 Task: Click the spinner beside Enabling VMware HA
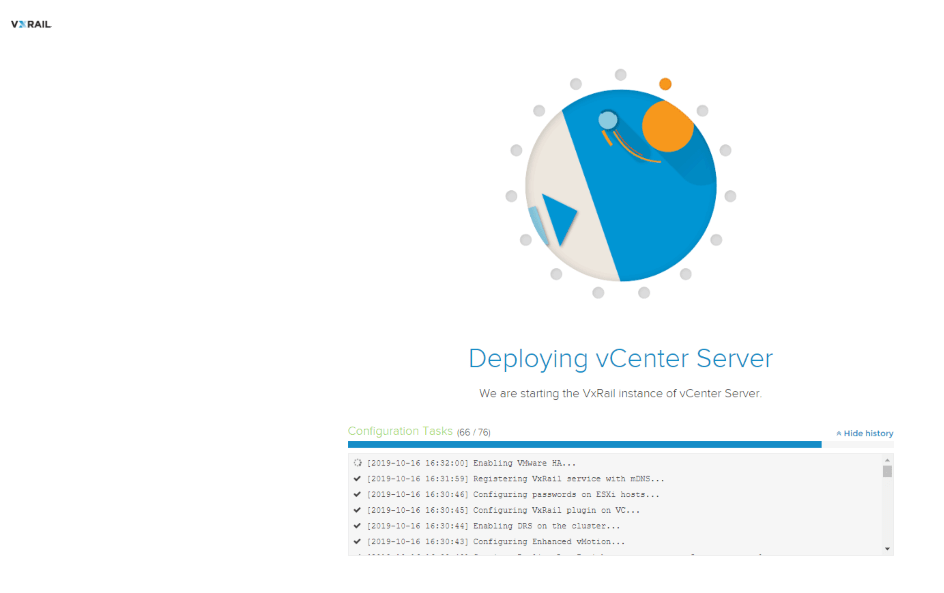click(x=357, y=463)
